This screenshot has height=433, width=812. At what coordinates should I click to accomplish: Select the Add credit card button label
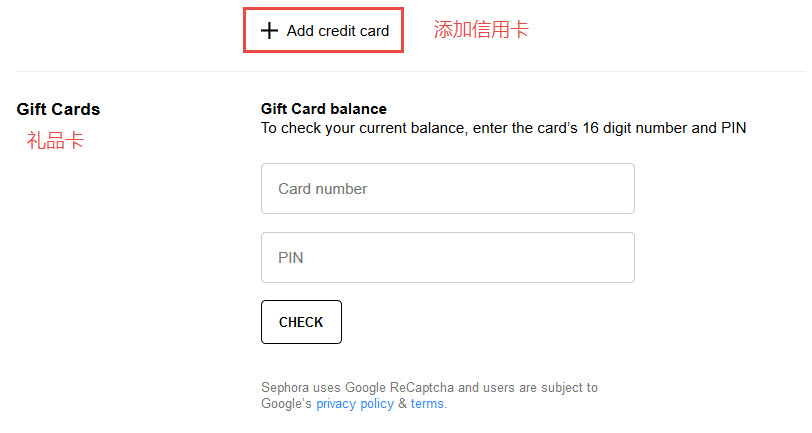click(x=338, y=31)
